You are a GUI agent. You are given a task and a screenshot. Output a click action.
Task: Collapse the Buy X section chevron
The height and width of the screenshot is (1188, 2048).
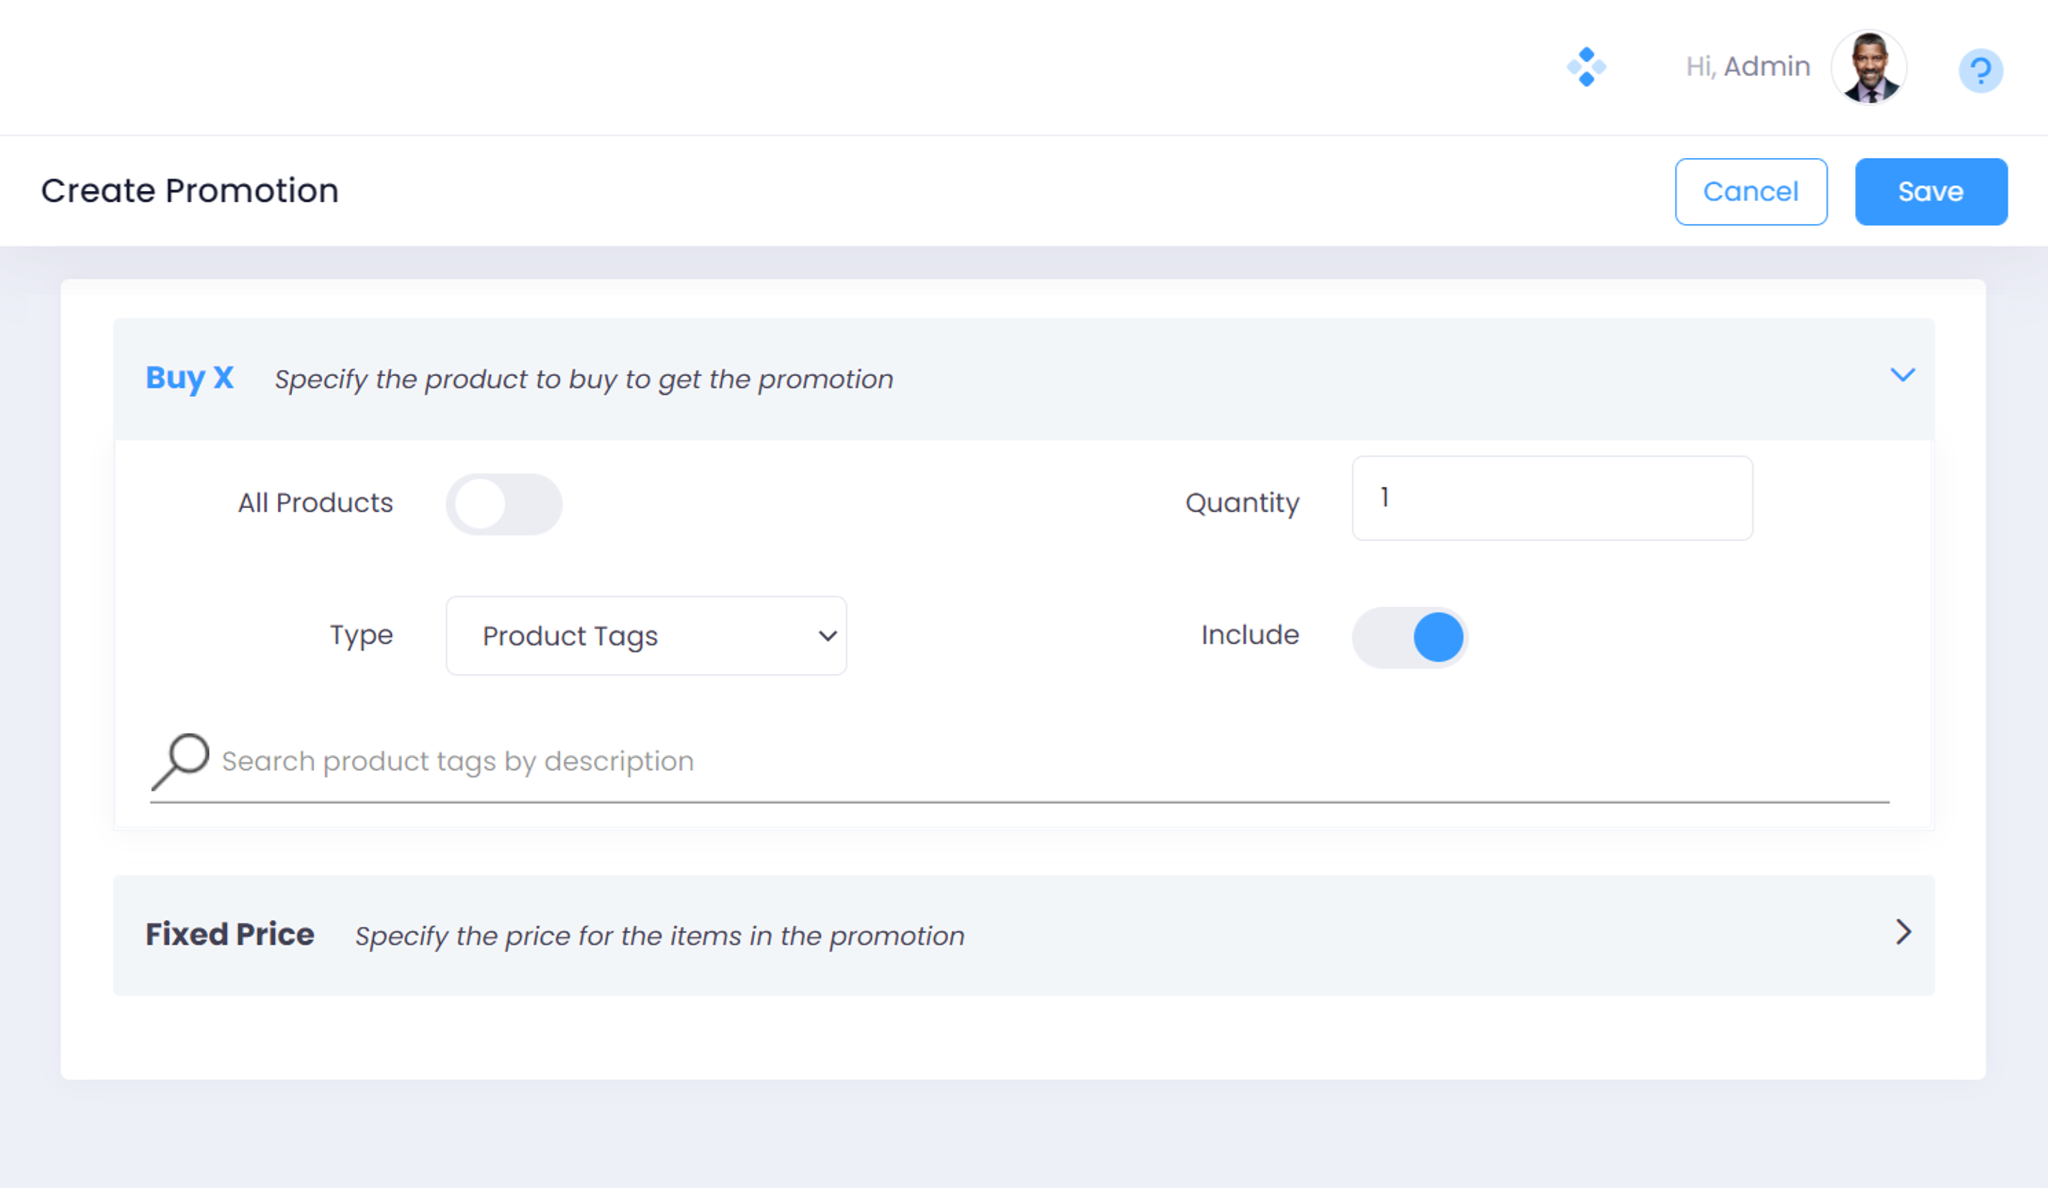[1902, 375]
